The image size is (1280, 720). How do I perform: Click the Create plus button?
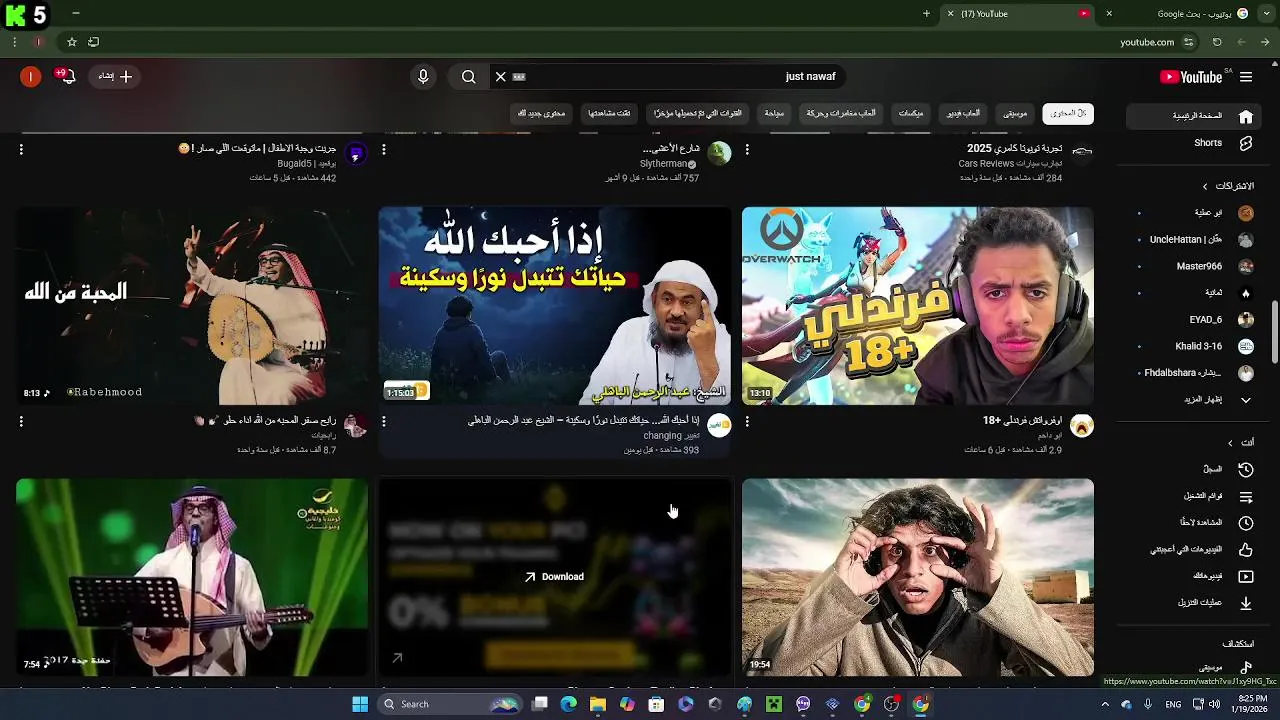(115, 77)
